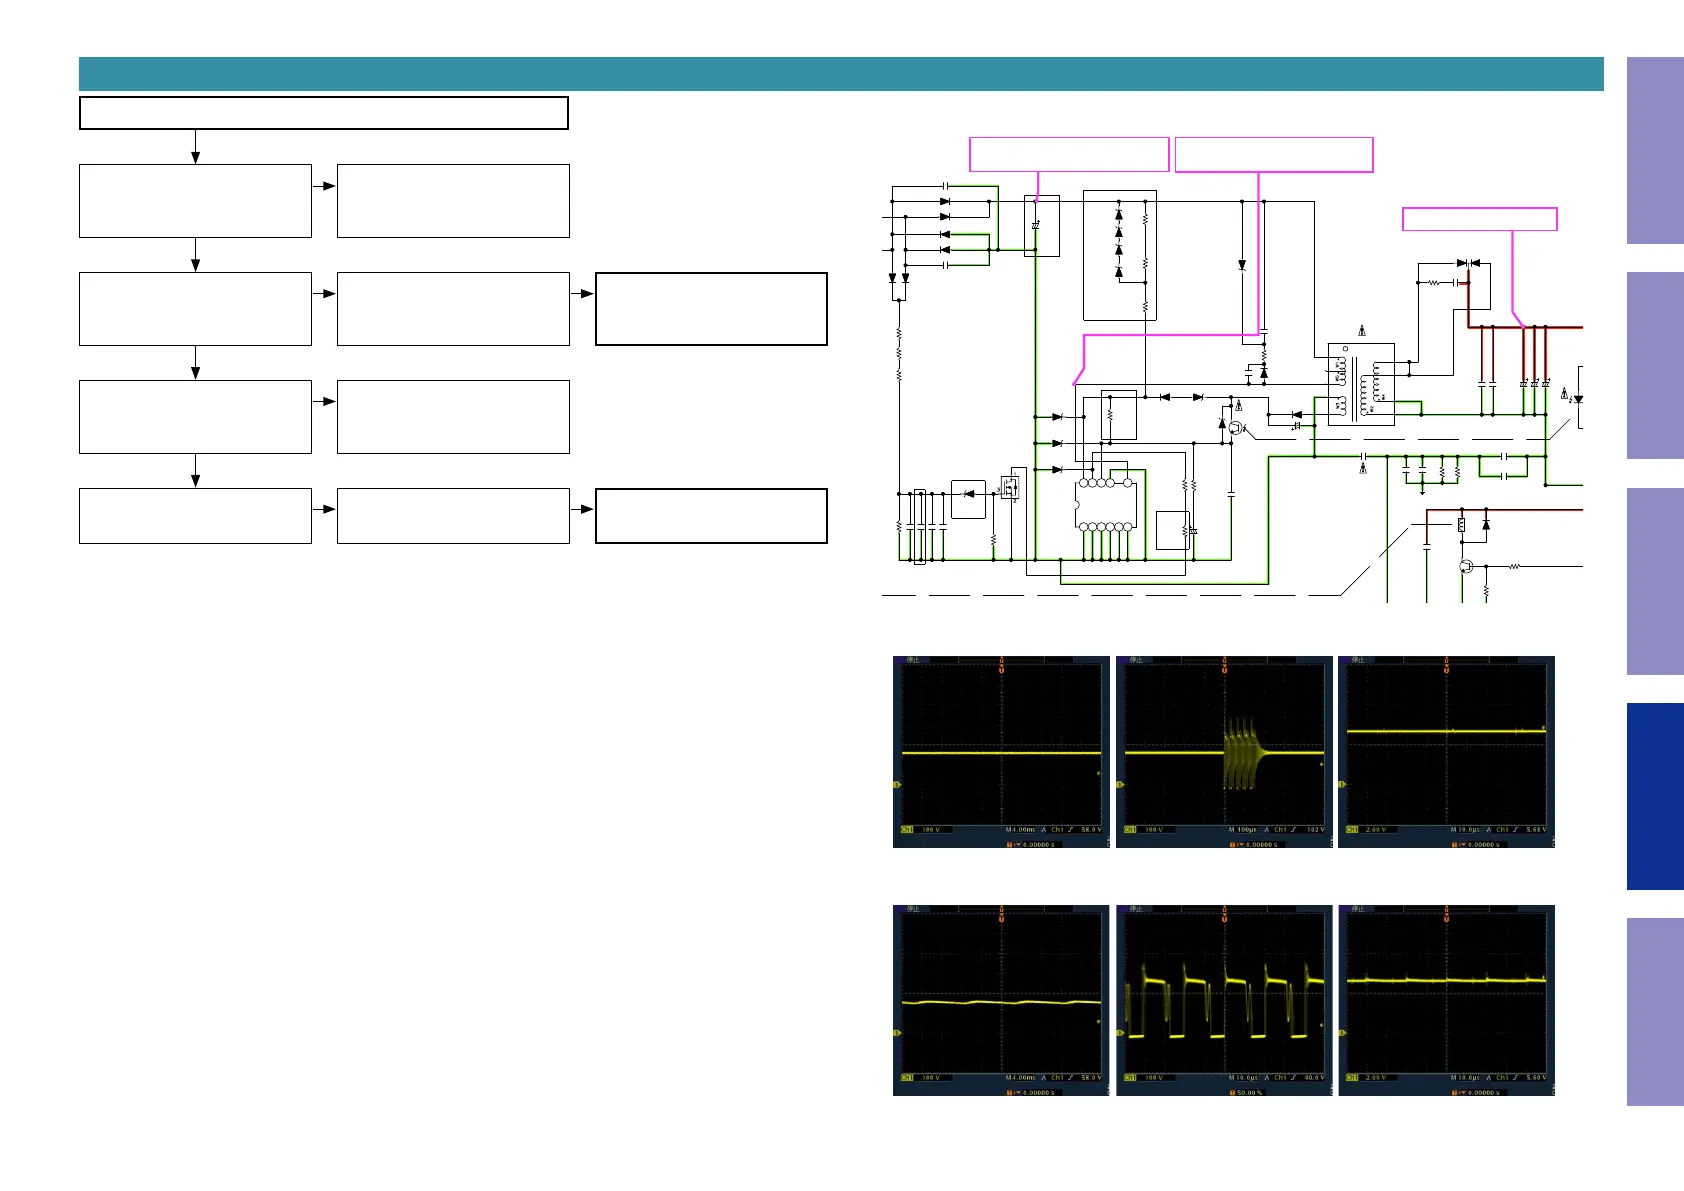Click the '40.0 V' trigger readout

[1316, 1078]
